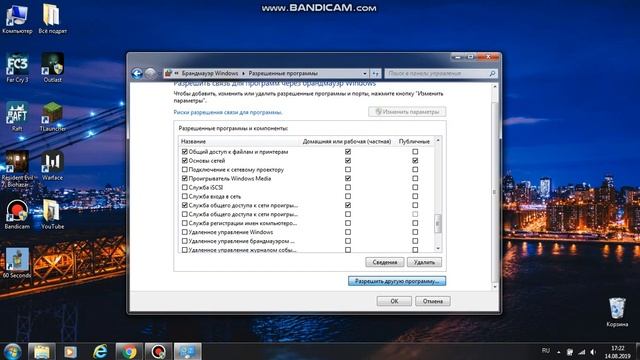This screenshot has width=640, height=360.
Task: Click the Разрешенные программы breadcrumb
Action: pos(283,73)
